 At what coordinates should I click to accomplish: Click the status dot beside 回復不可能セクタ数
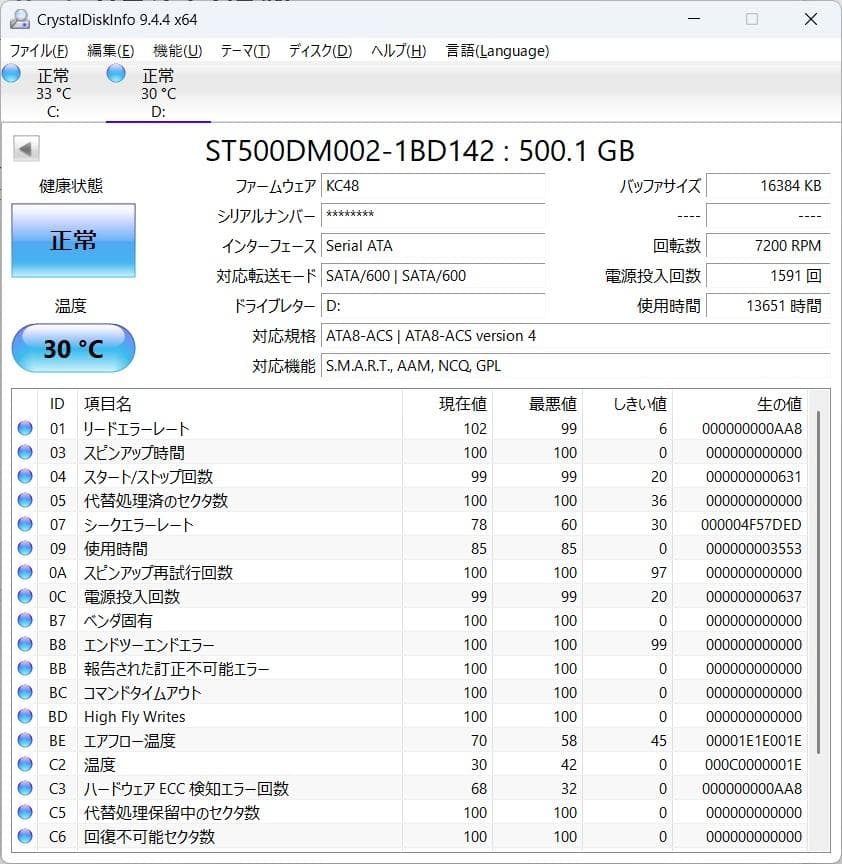point(24,836)
